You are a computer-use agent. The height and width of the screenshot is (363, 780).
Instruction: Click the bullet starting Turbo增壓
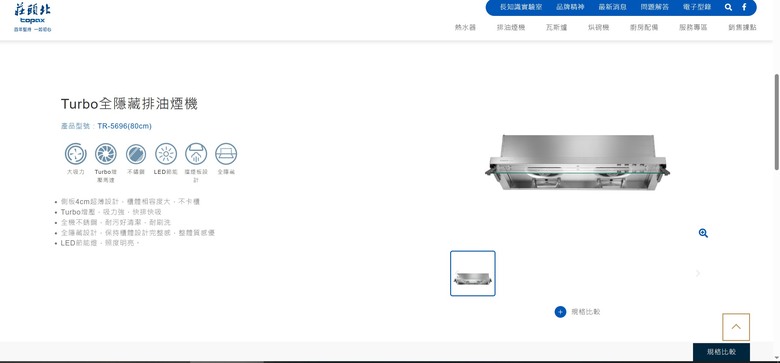pyautogui.click(x=111, y=212)
